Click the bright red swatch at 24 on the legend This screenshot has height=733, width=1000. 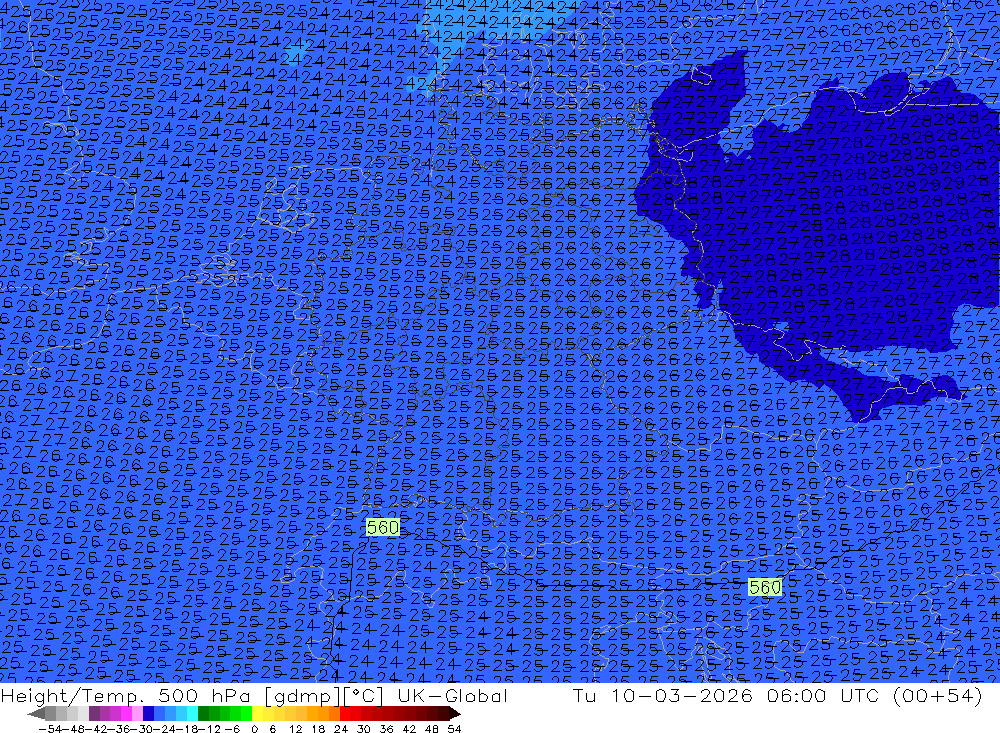click(x=345, y=714)
